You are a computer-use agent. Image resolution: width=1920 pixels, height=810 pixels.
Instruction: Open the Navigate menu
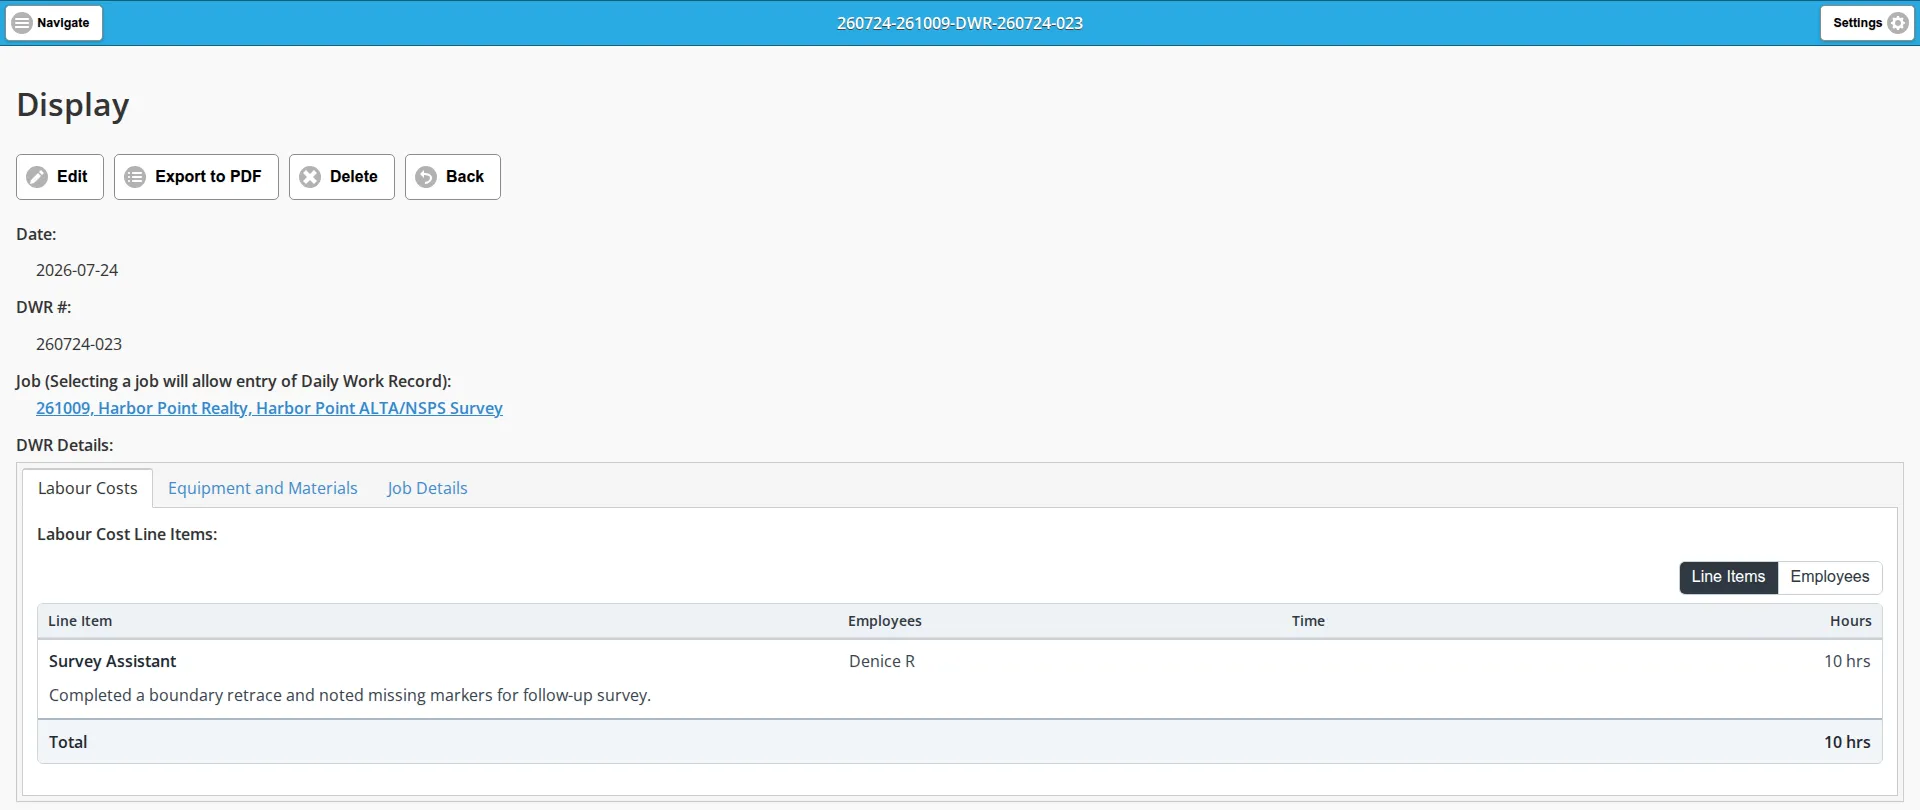[54, 23]
